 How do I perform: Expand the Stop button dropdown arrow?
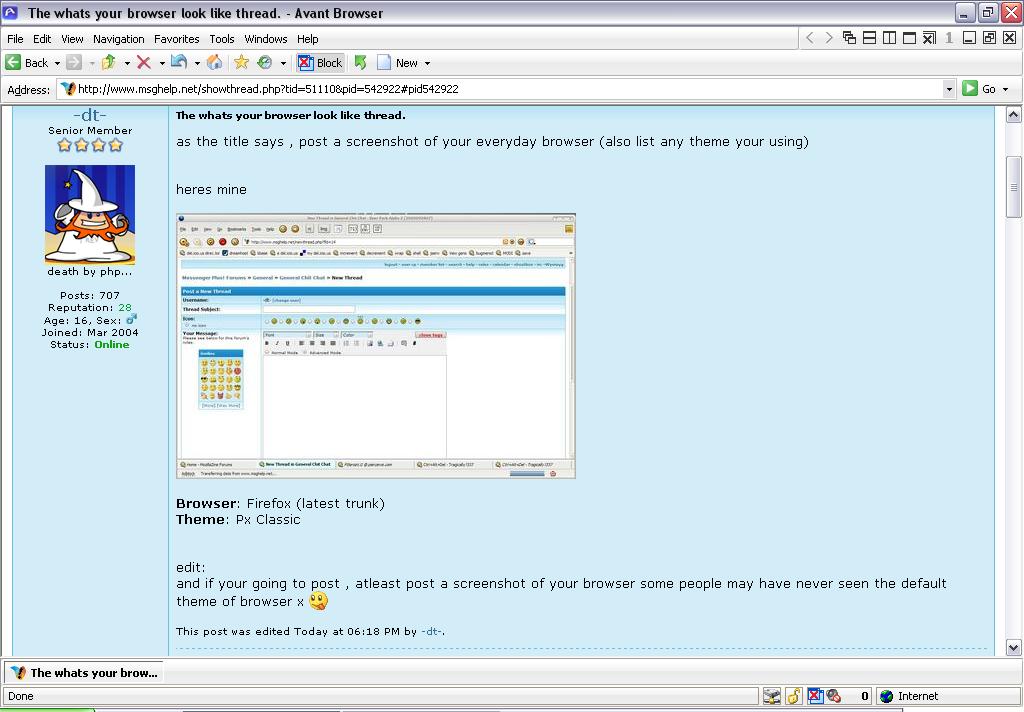click(x=161, y=63)
